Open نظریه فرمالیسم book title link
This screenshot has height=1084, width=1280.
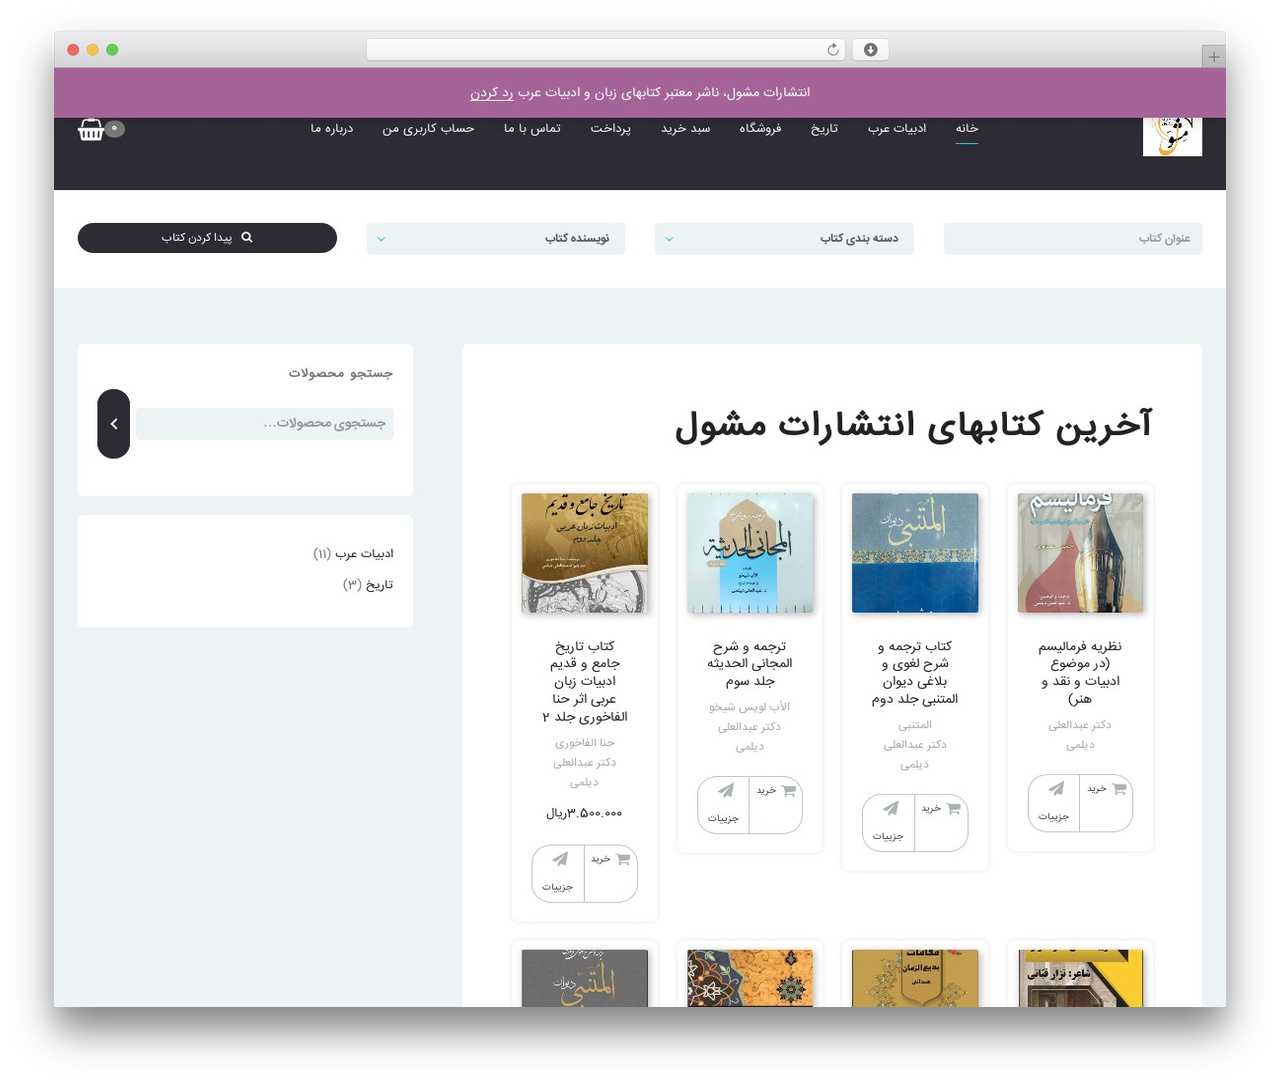[1080, 672]
